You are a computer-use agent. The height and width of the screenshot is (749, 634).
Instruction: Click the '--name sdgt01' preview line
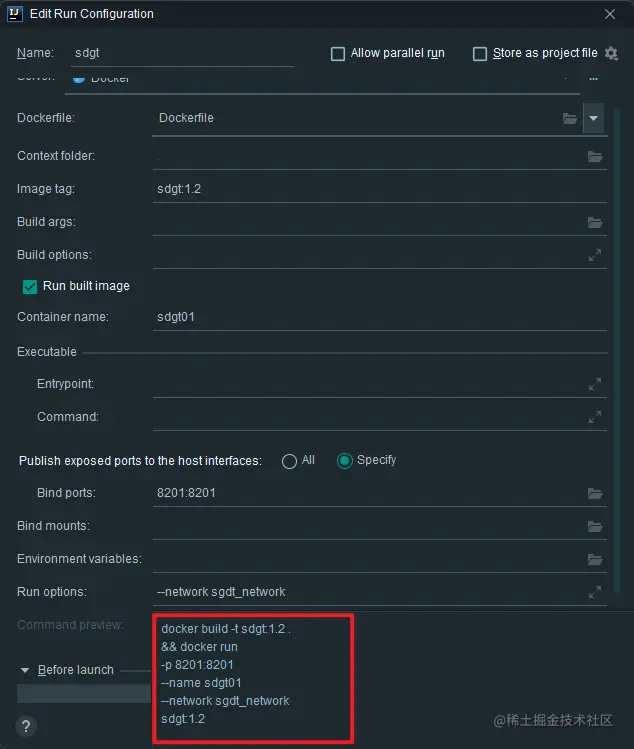coord(201,683)
